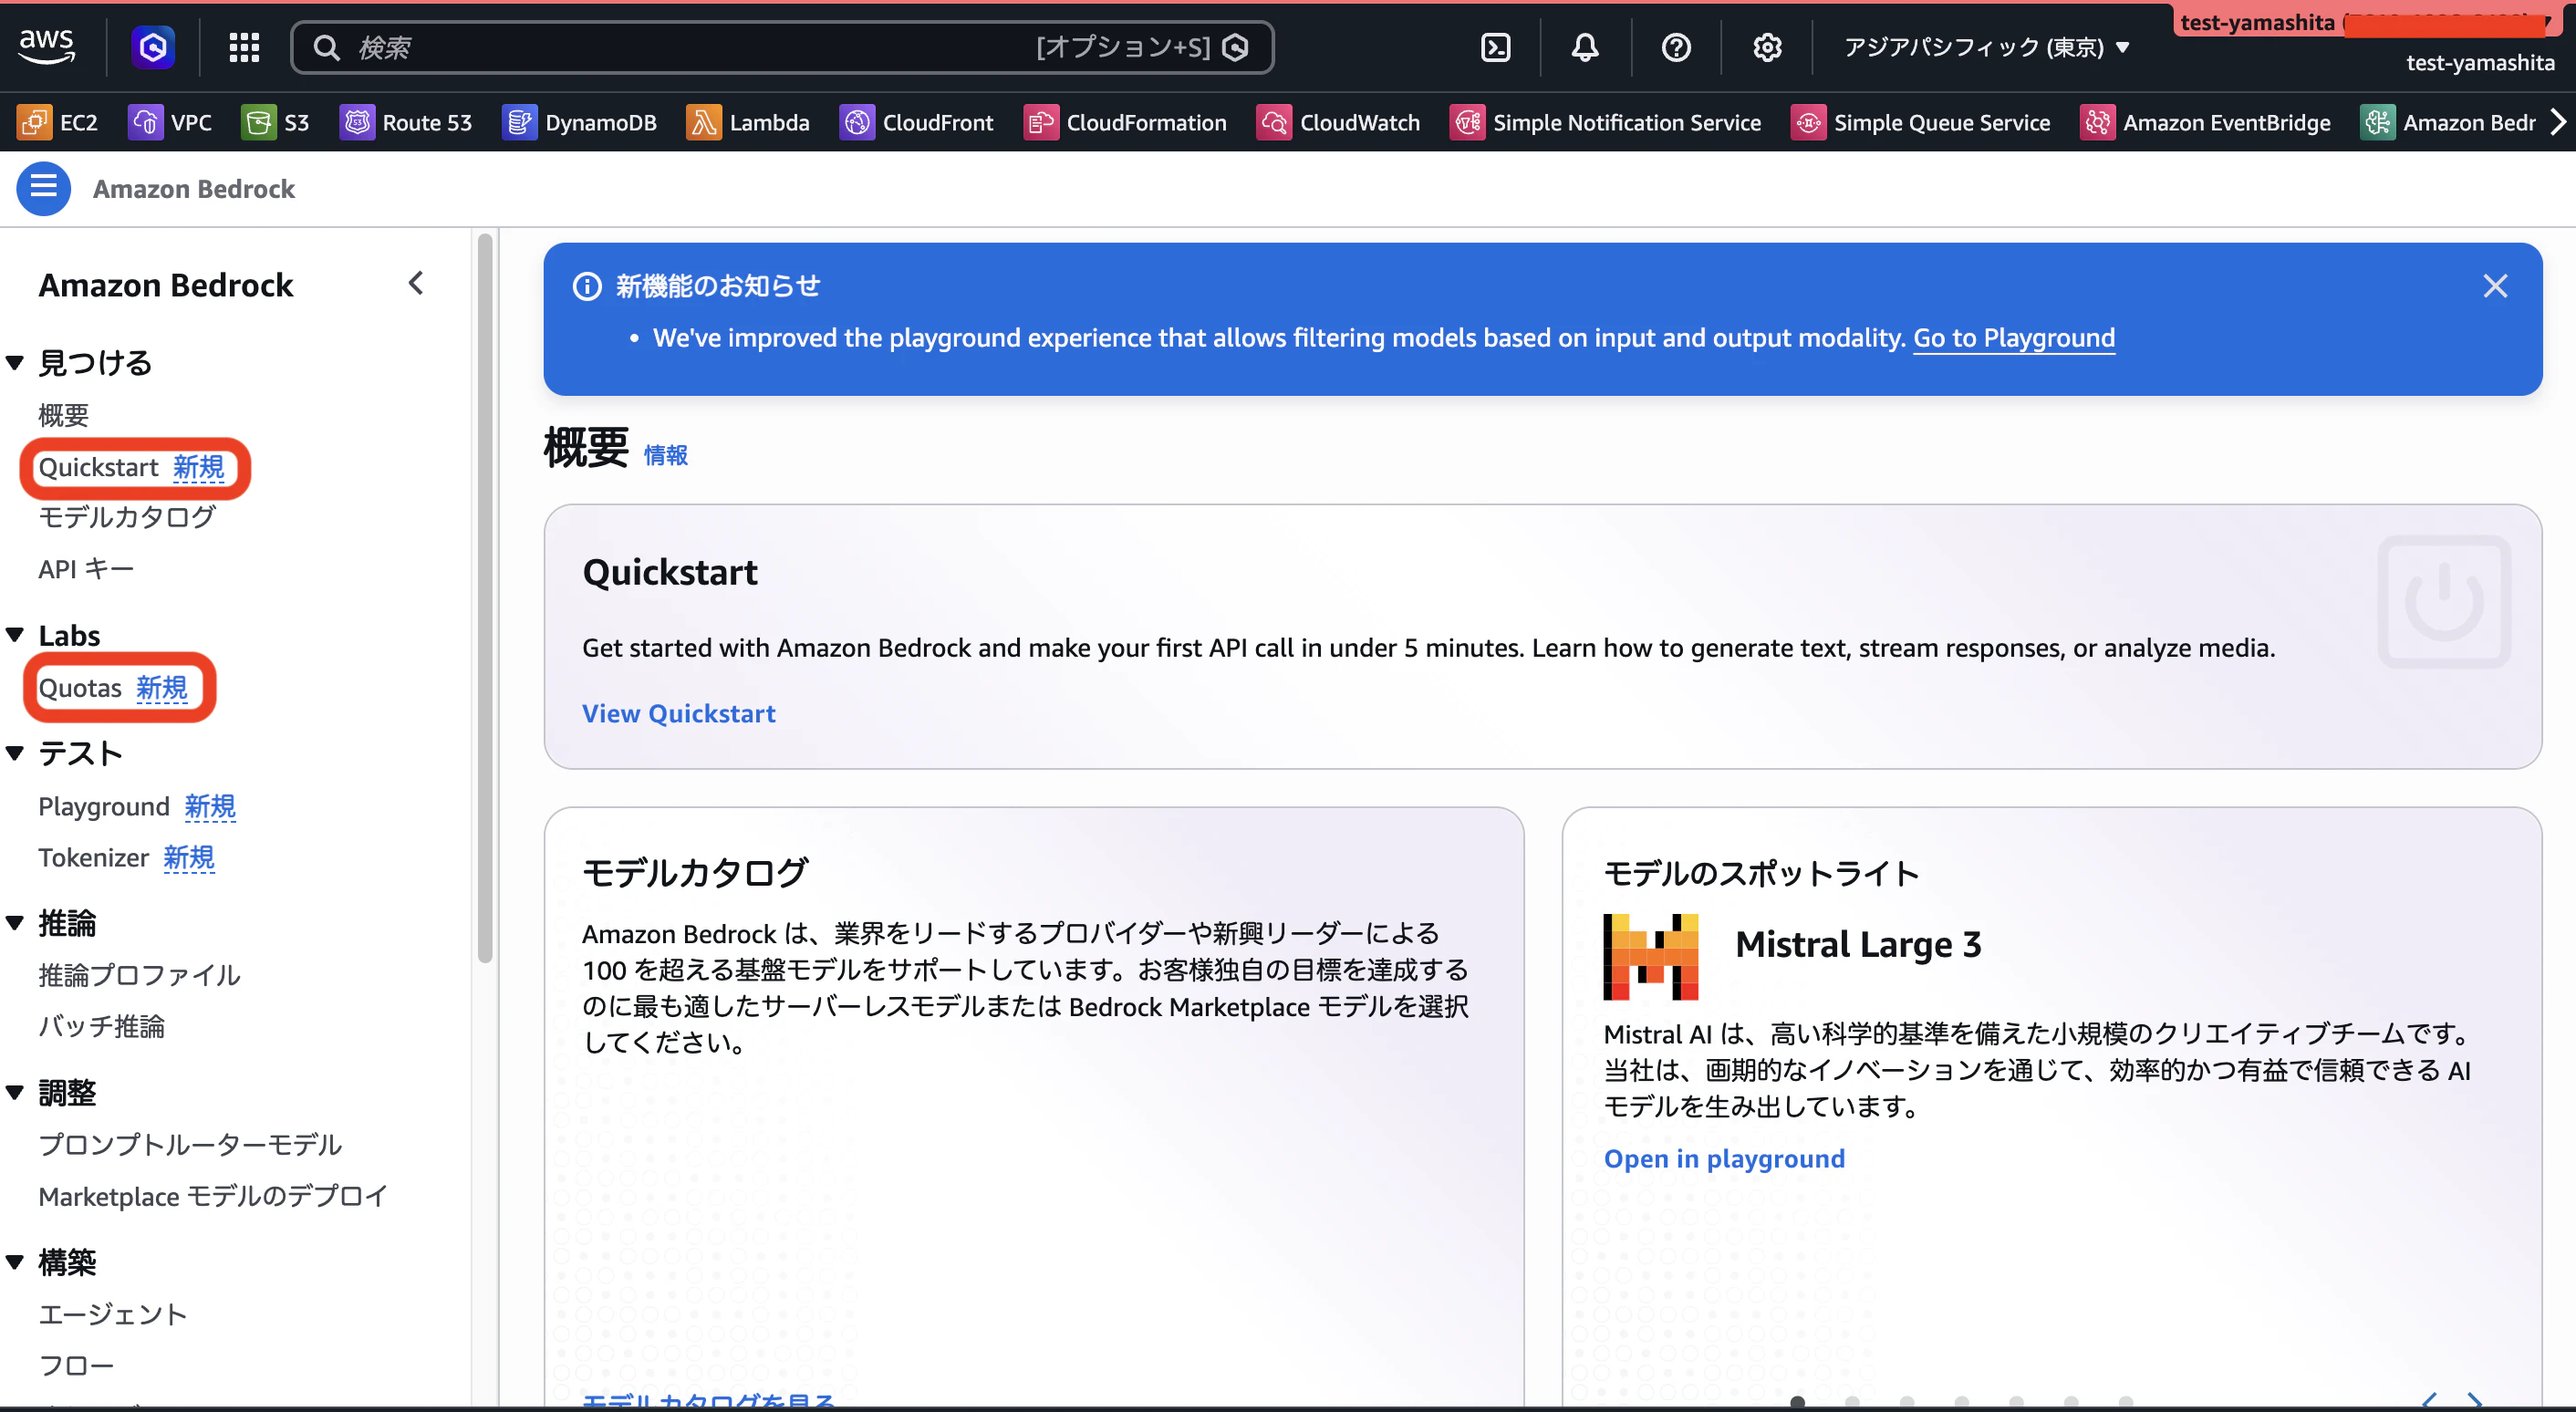Open the AWS home logo
This screenshot has width=2576, height=1412.
tap(46, 46)
